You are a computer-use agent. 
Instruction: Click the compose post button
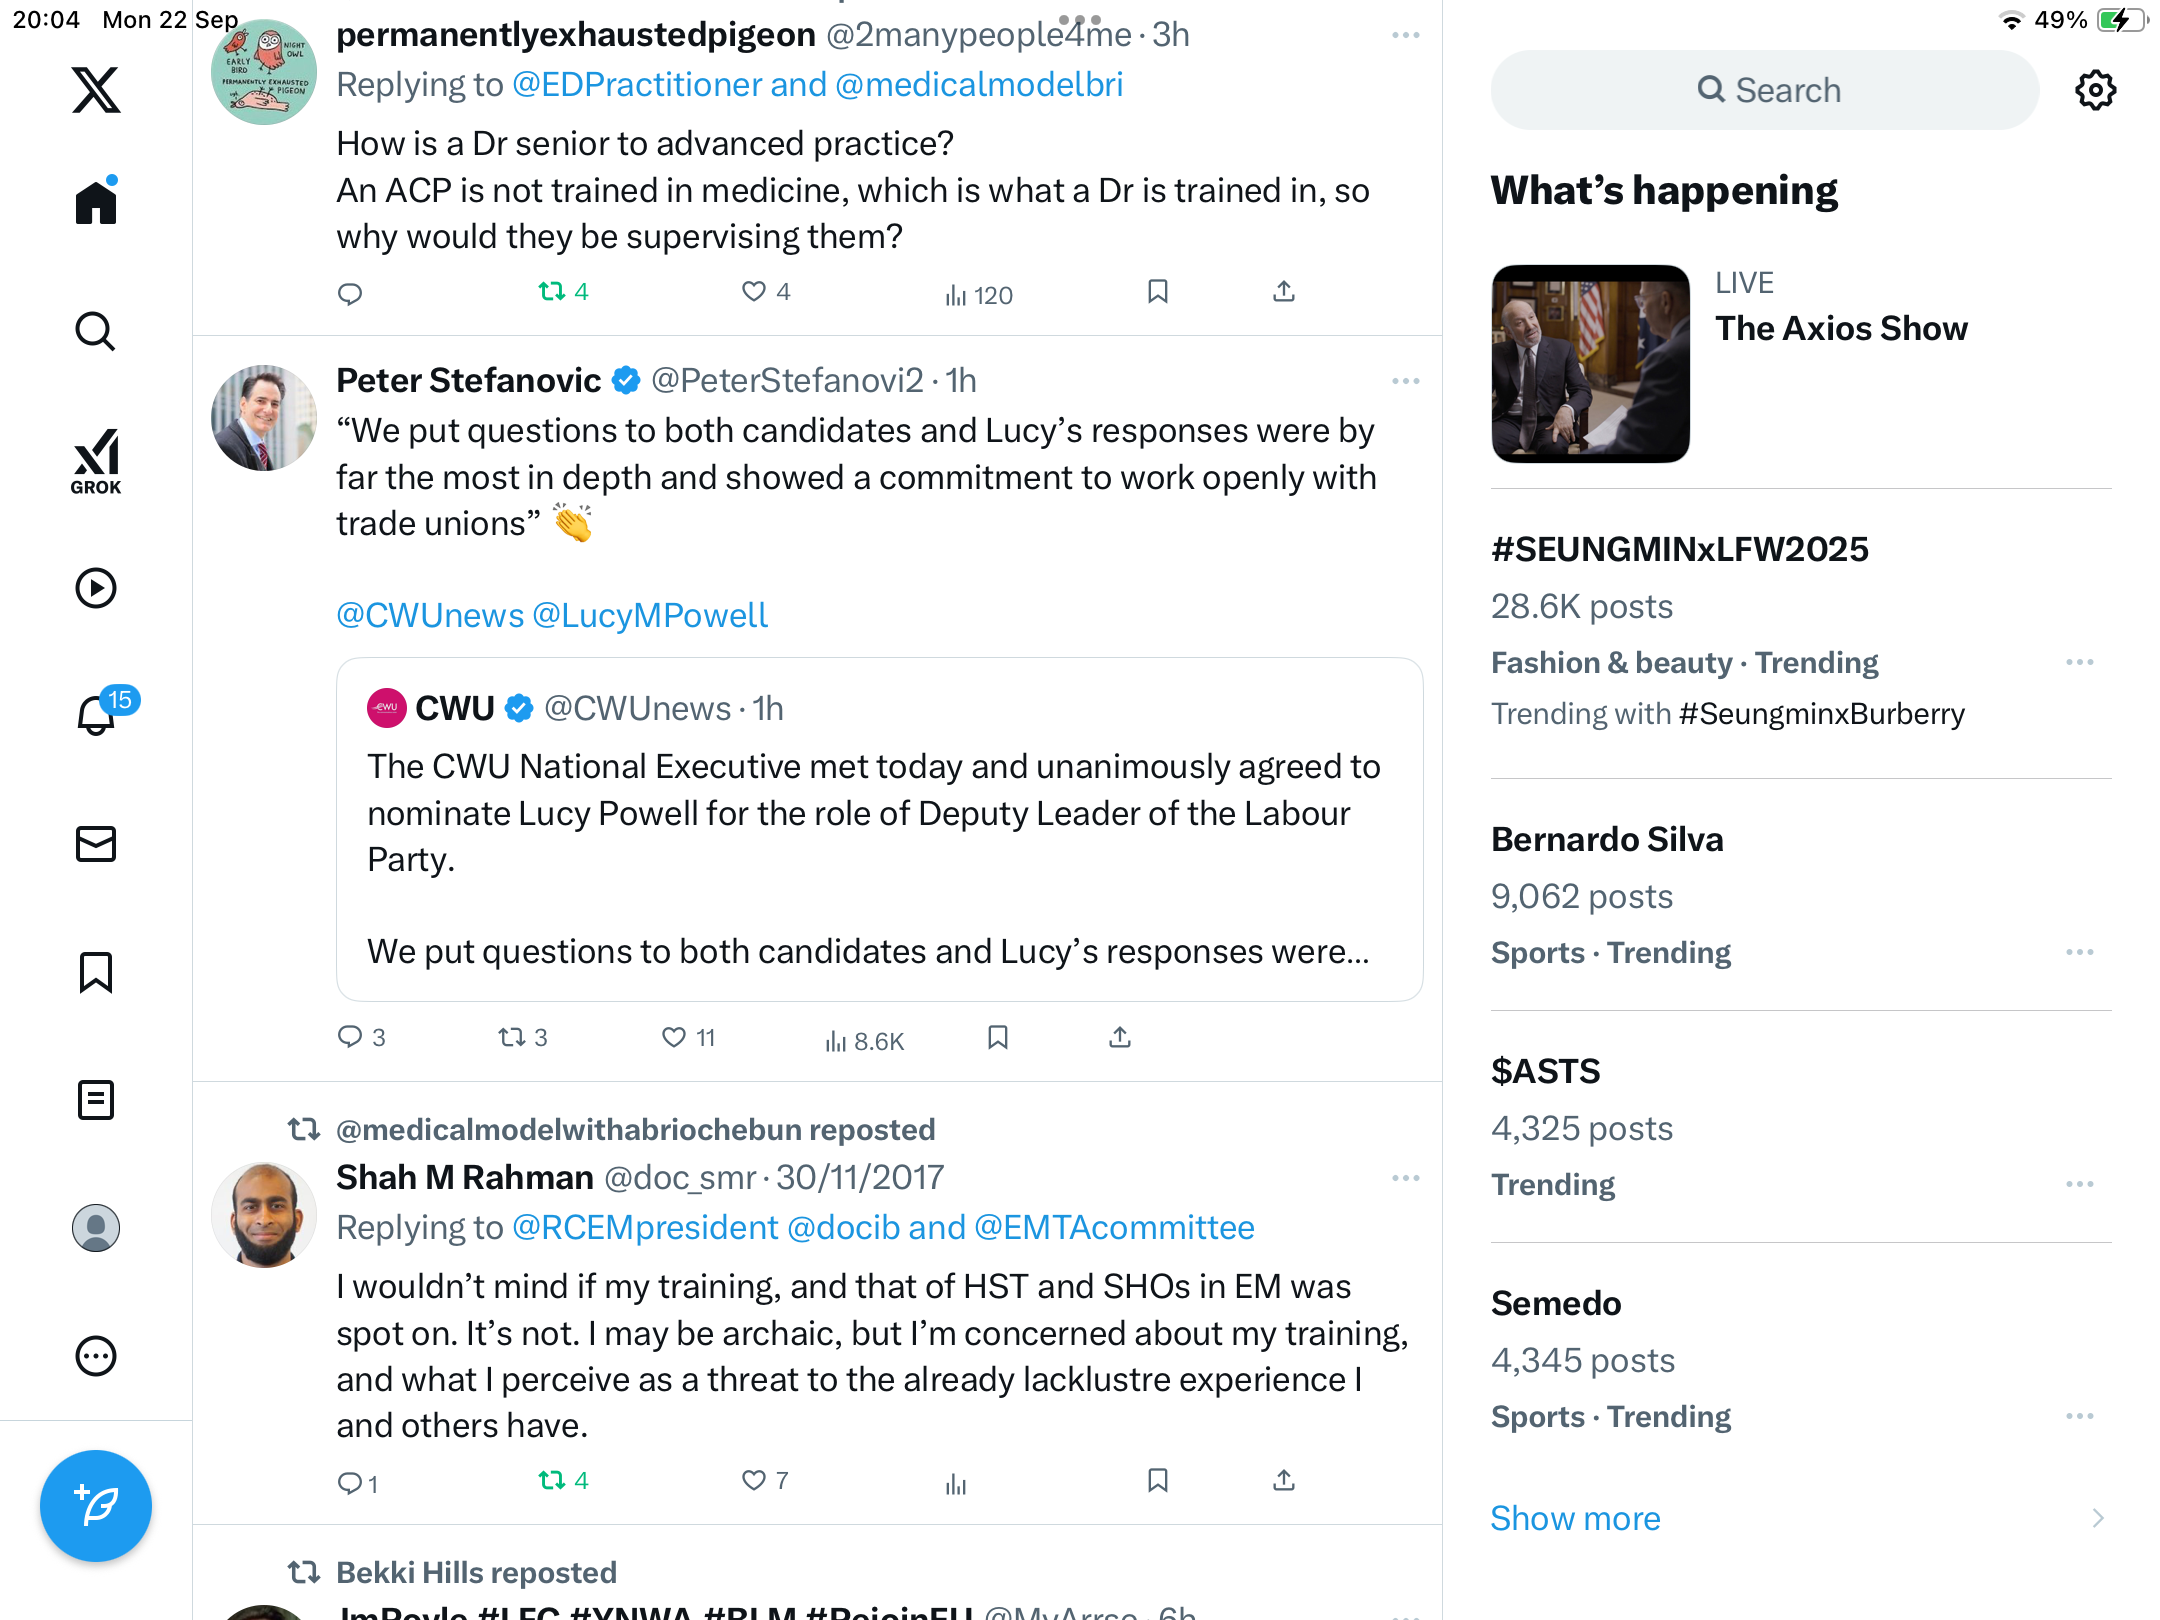(96, 1505)
